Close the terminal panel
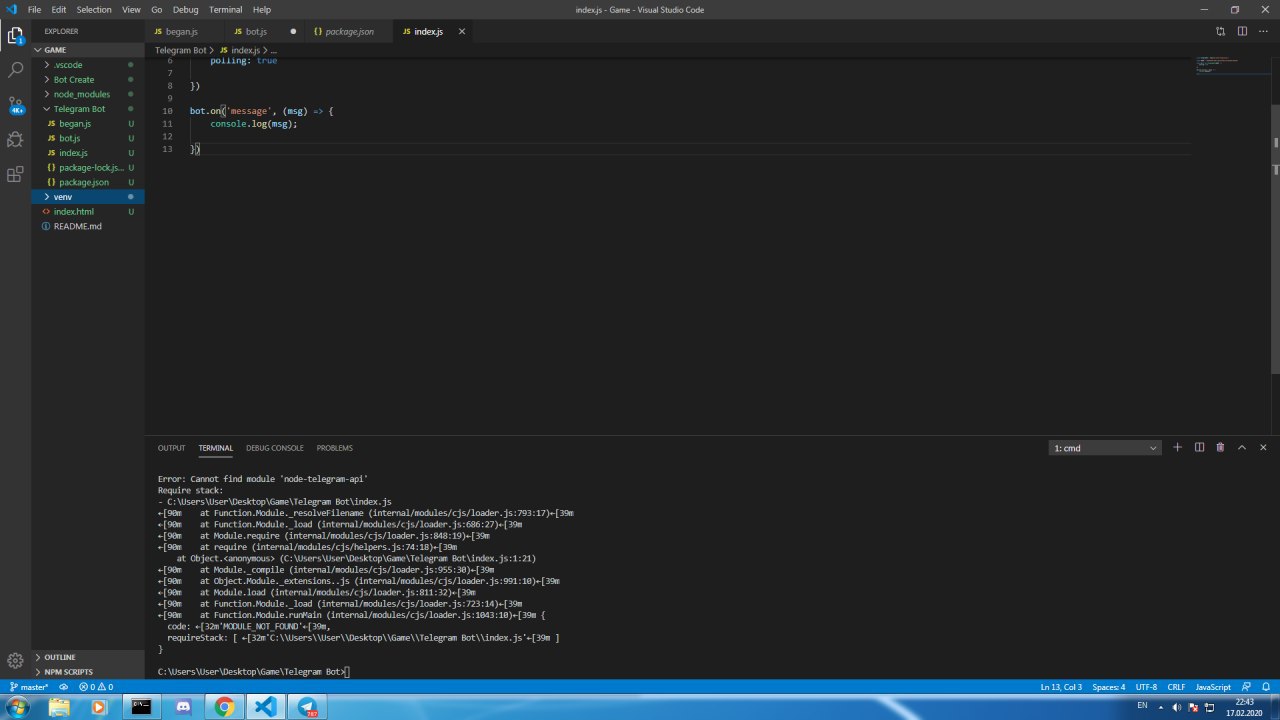Image resolution: width=1280 pixels, height=720 pixels. point(1263,447)
